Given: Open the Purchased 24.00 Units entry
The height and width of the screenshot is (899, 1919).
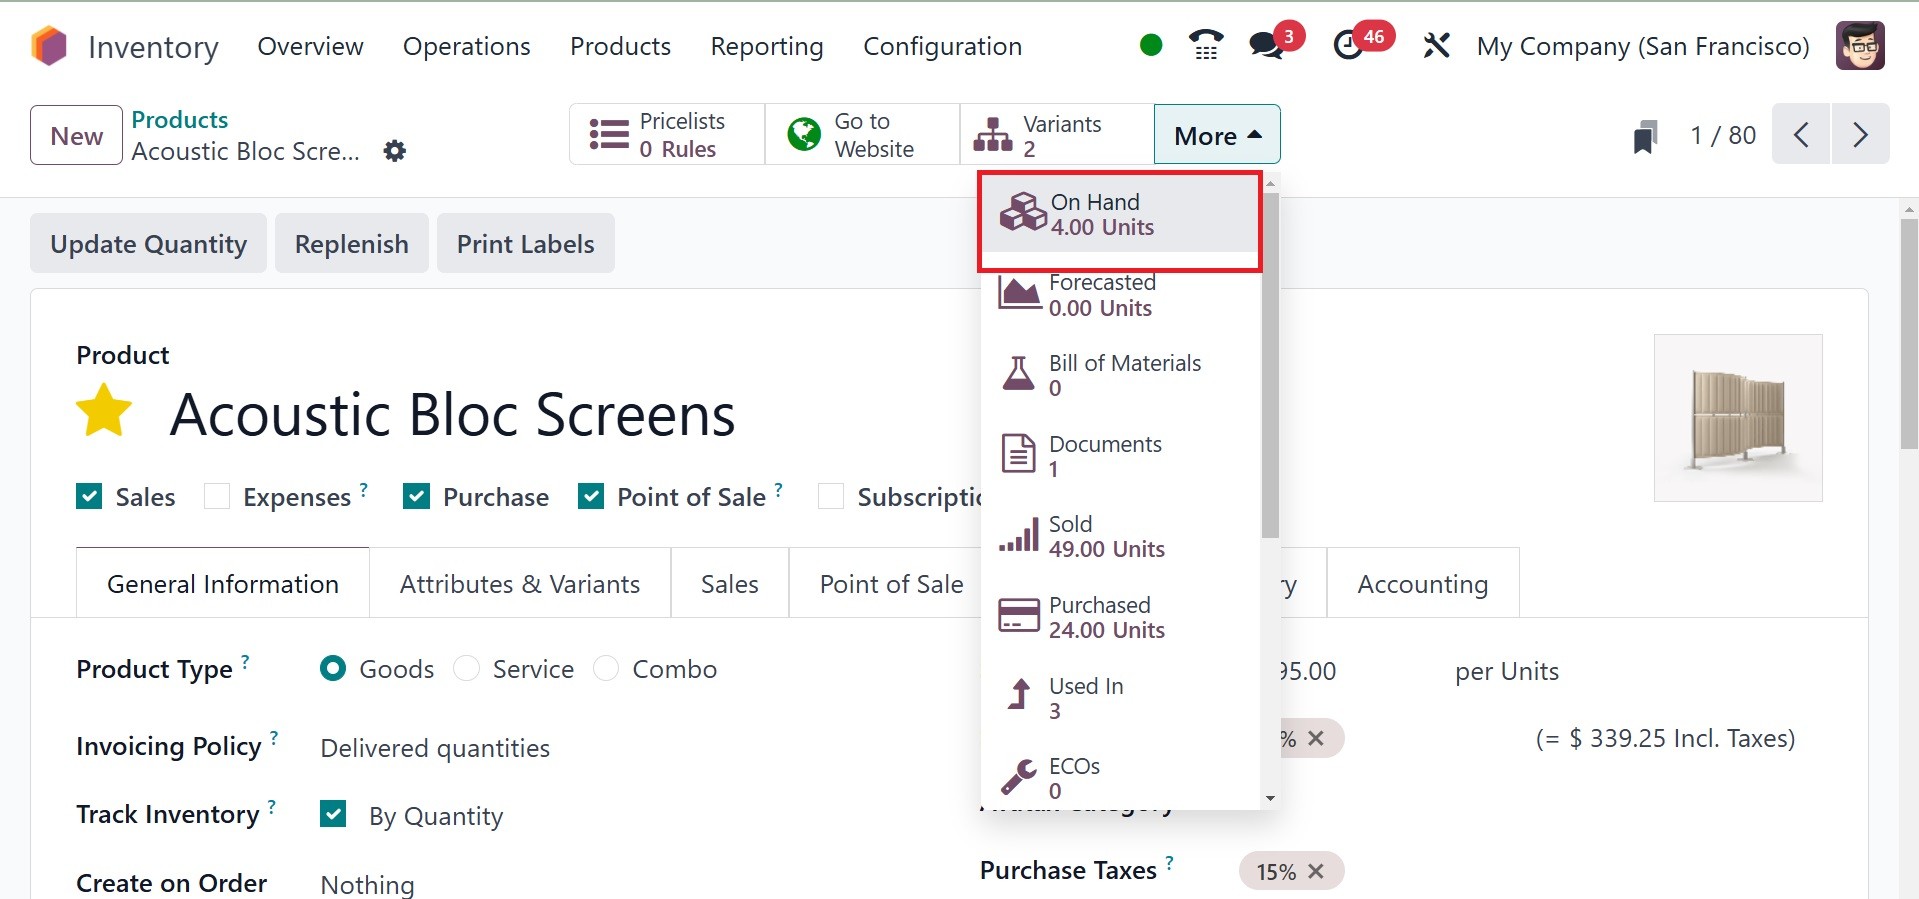Looking at the screenshot, I should click(1120, 617).
